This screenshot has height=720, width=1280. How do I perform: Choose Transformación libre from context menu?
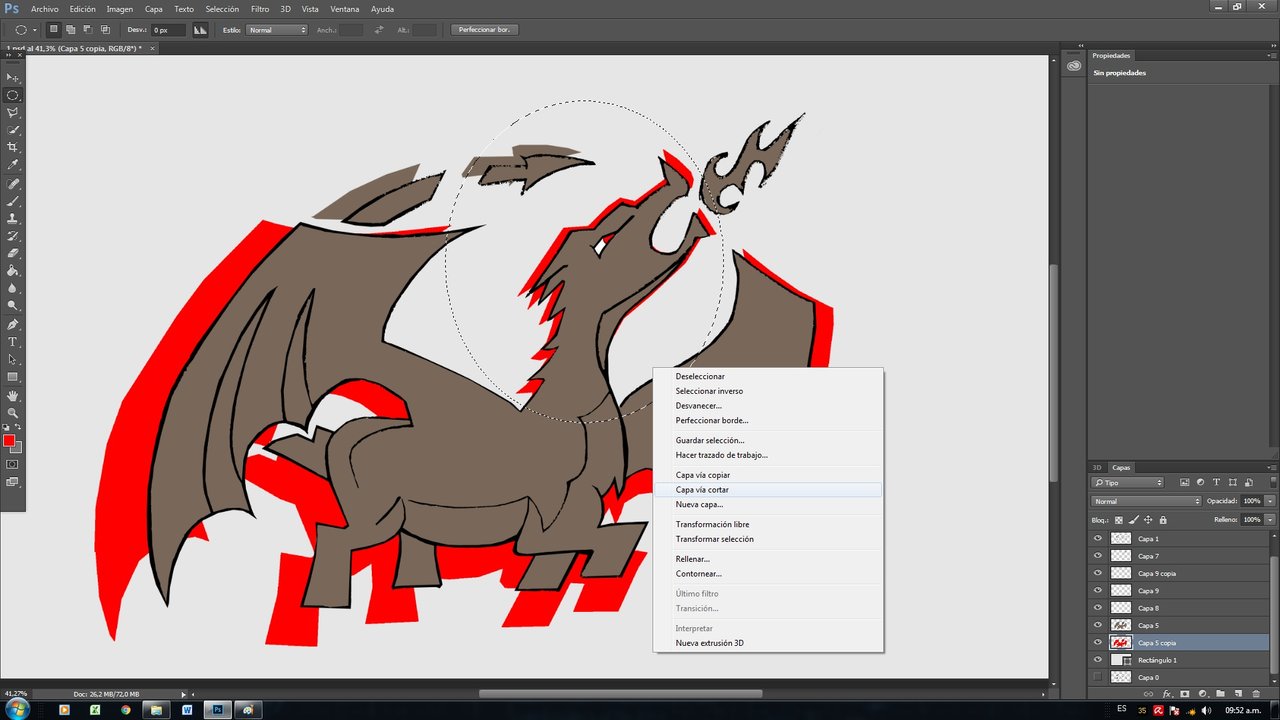pos(768,524)
